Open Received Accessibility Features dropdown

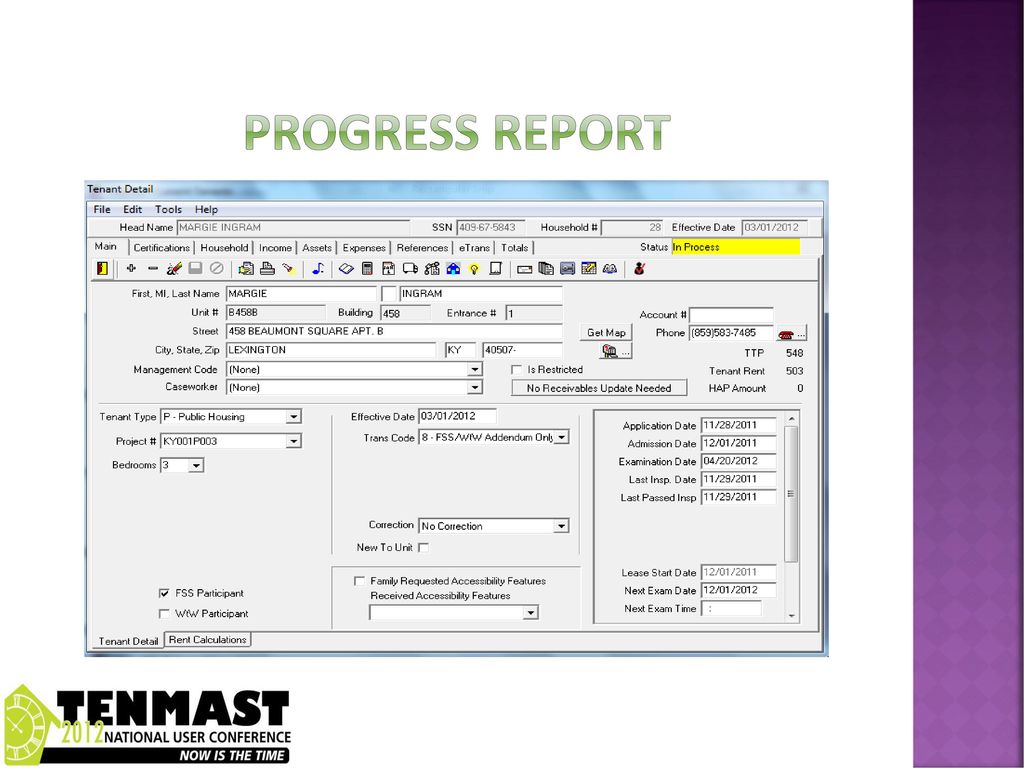pyautogui.click(x=530, y=613)
